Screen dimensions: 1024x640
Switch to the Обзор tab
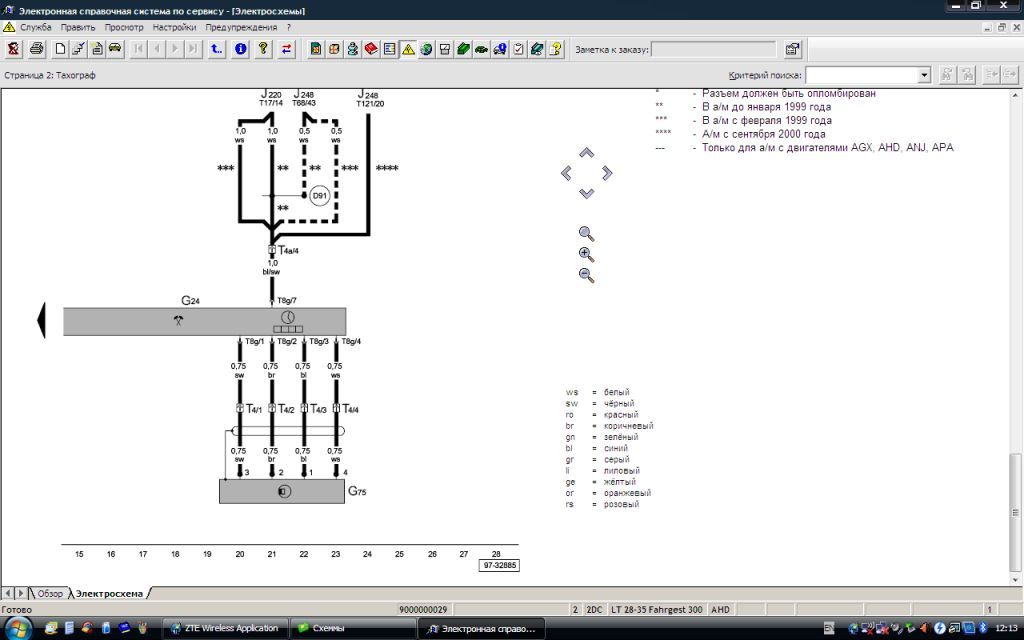(50, 593)
